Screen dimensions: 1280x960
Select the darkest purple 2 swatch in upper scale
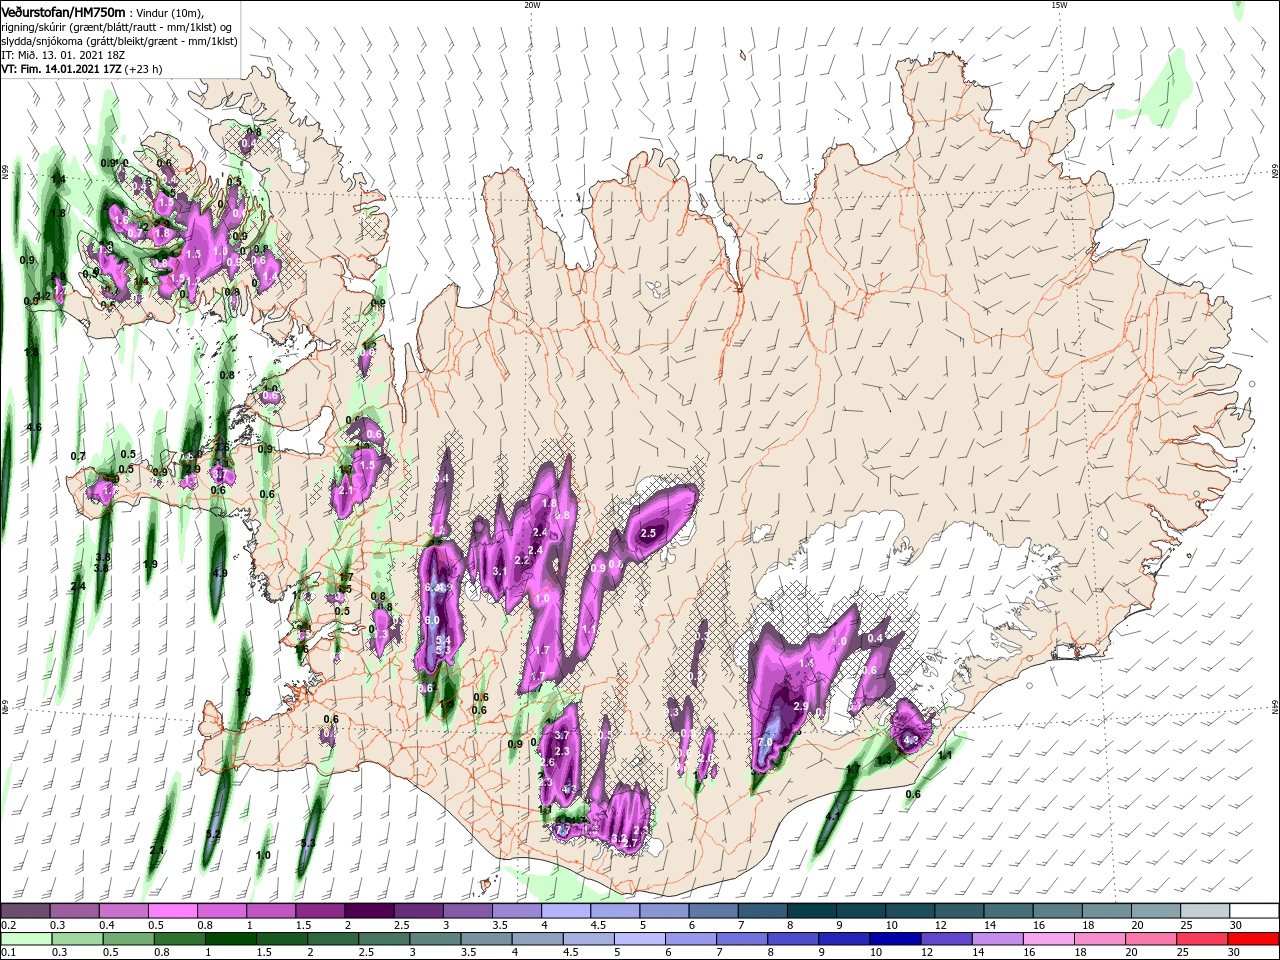[x=368, y=911]
